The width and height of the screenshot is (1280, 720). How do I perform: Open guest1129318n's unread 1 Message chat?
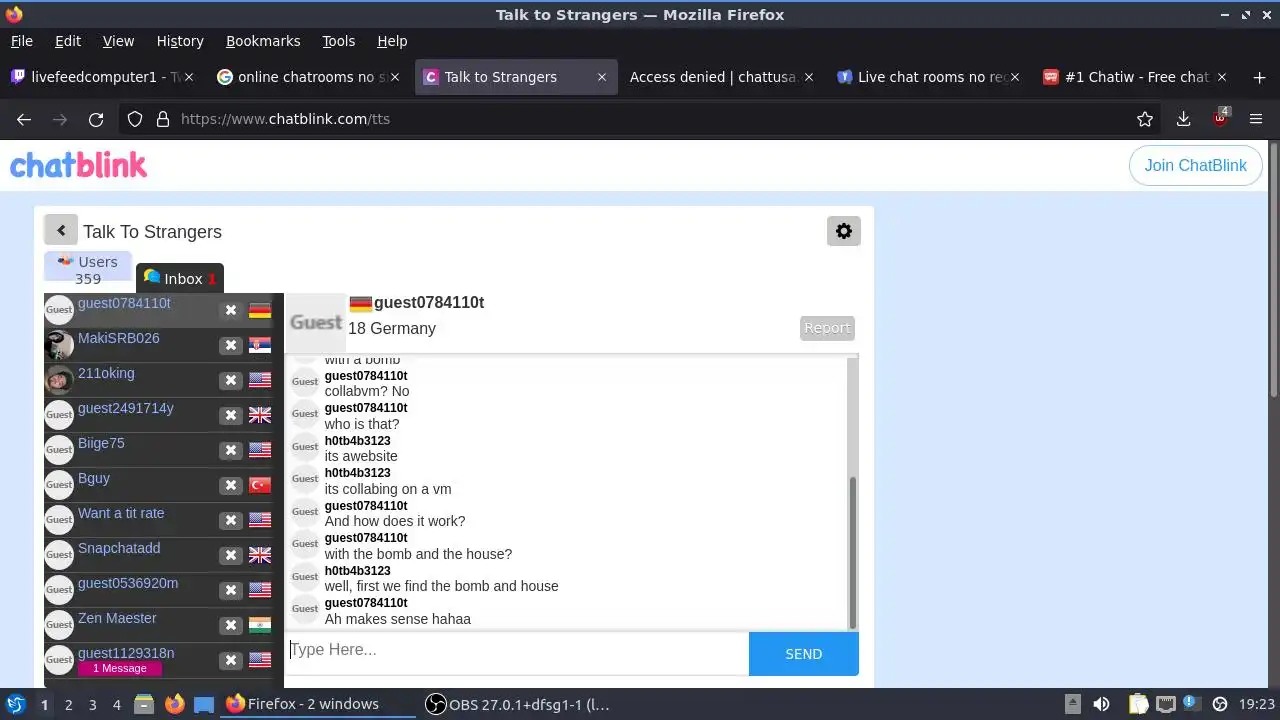click(119, 668)
